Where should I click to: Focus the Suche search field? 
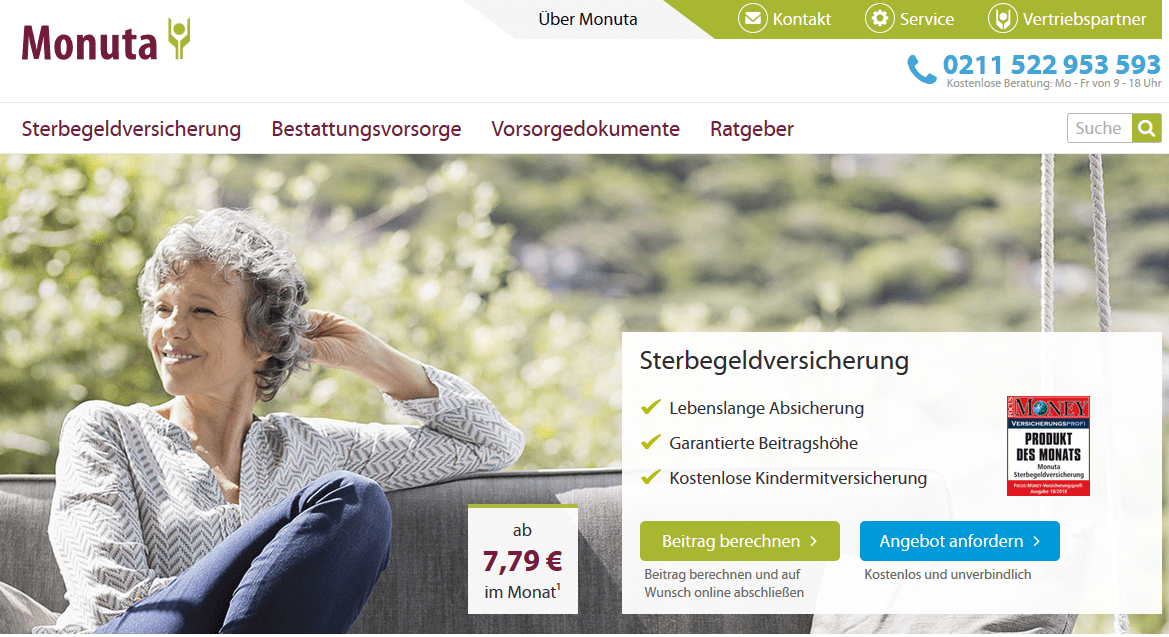pyautogui.click(x=1100, y=128)
